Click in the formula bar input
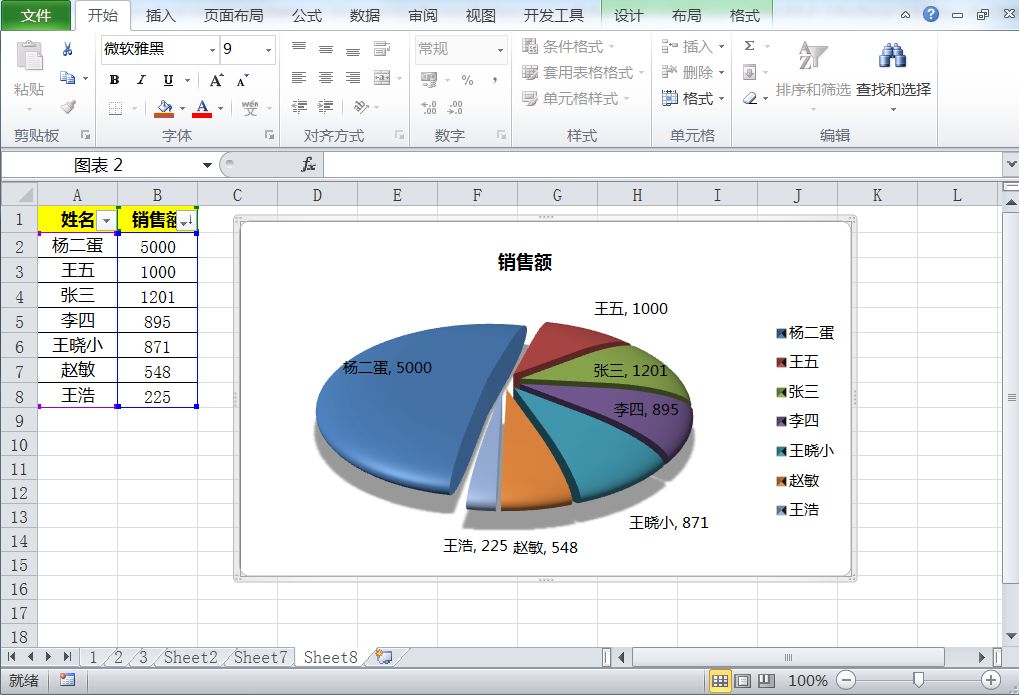Image resolution: width=1019 pixels, height=695 pixels. pyautogui.click(x=663, y=165)
